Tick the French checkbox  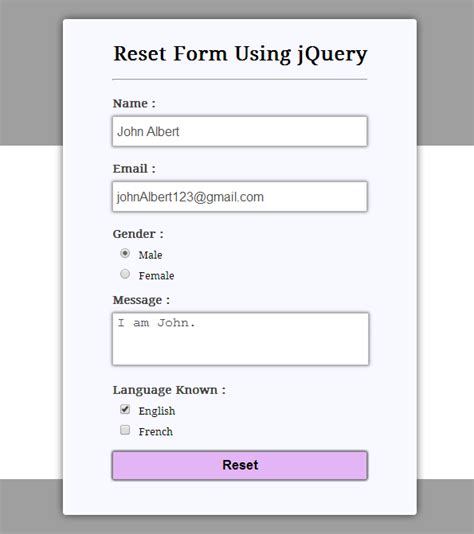click(x=125, y=430)
